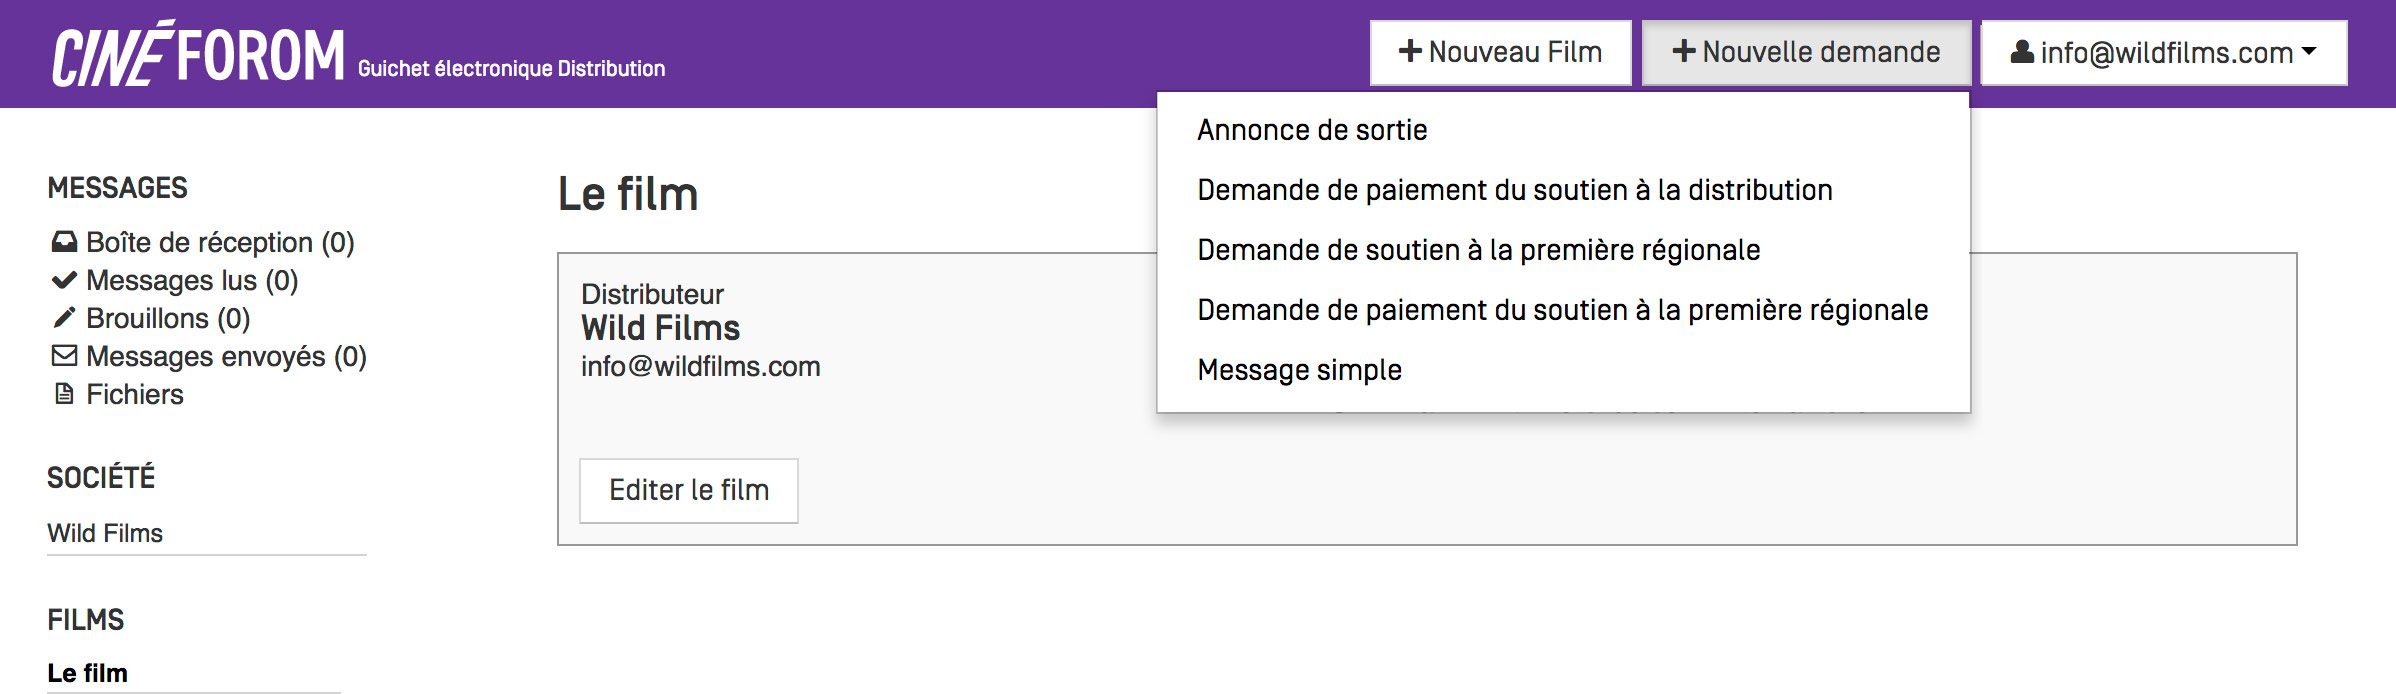Click the plus icon on Nouveau Film

pos(1410,52)
